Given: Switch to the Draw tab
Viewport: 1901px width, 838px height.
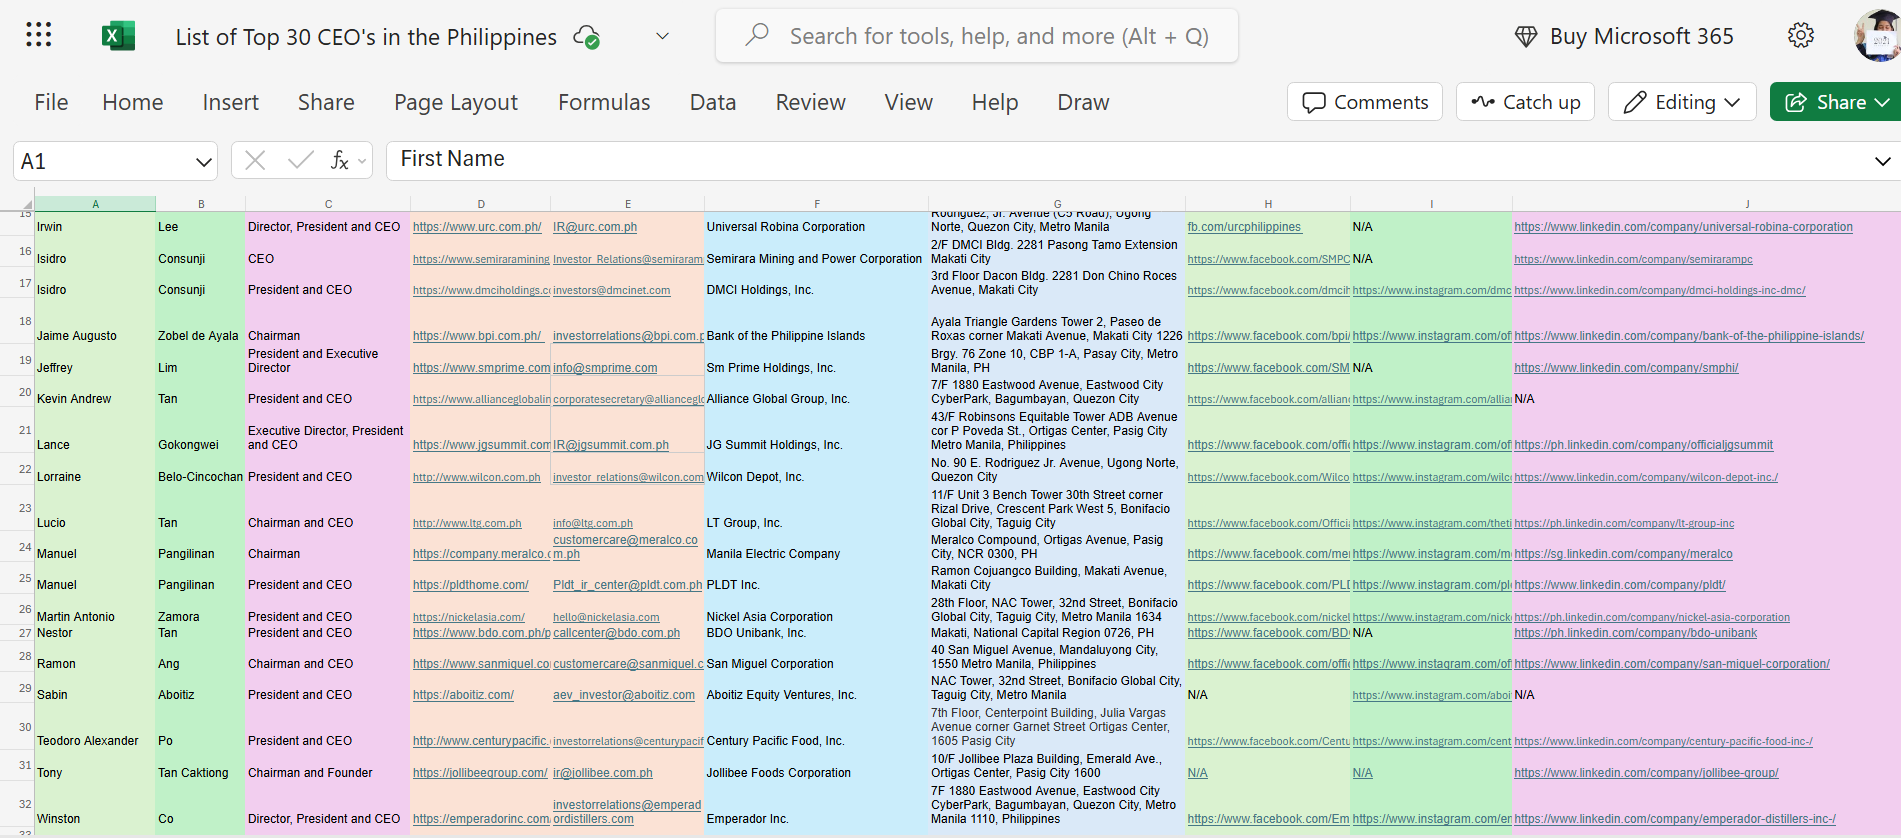Looking at the screenshot, I should [1084, 102].
